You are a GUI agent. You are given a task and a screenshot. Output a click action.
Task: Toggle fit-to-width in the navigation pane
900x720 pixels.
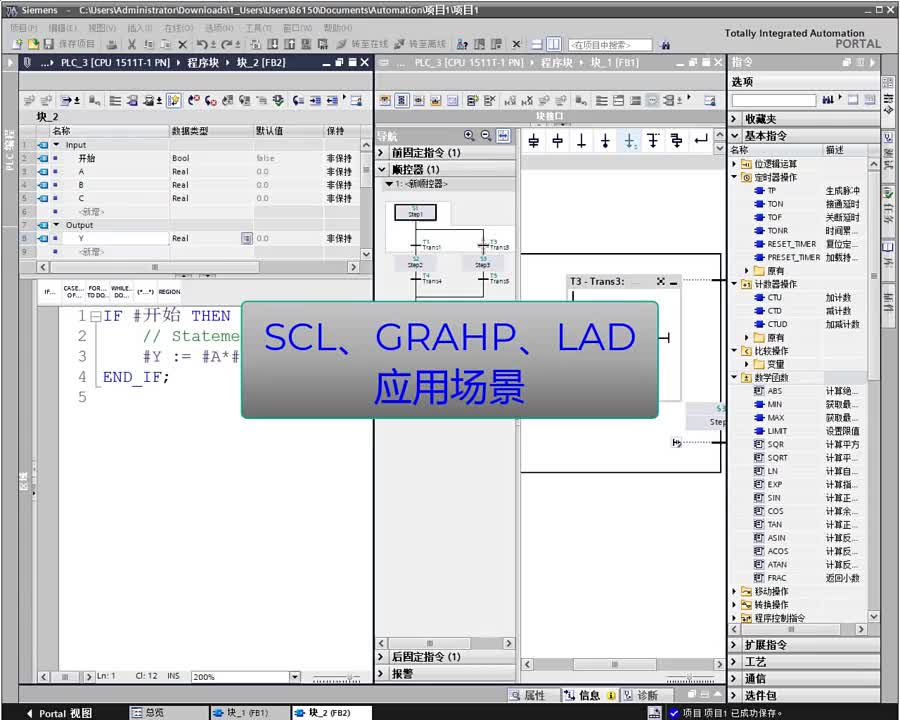pos(503,136)
